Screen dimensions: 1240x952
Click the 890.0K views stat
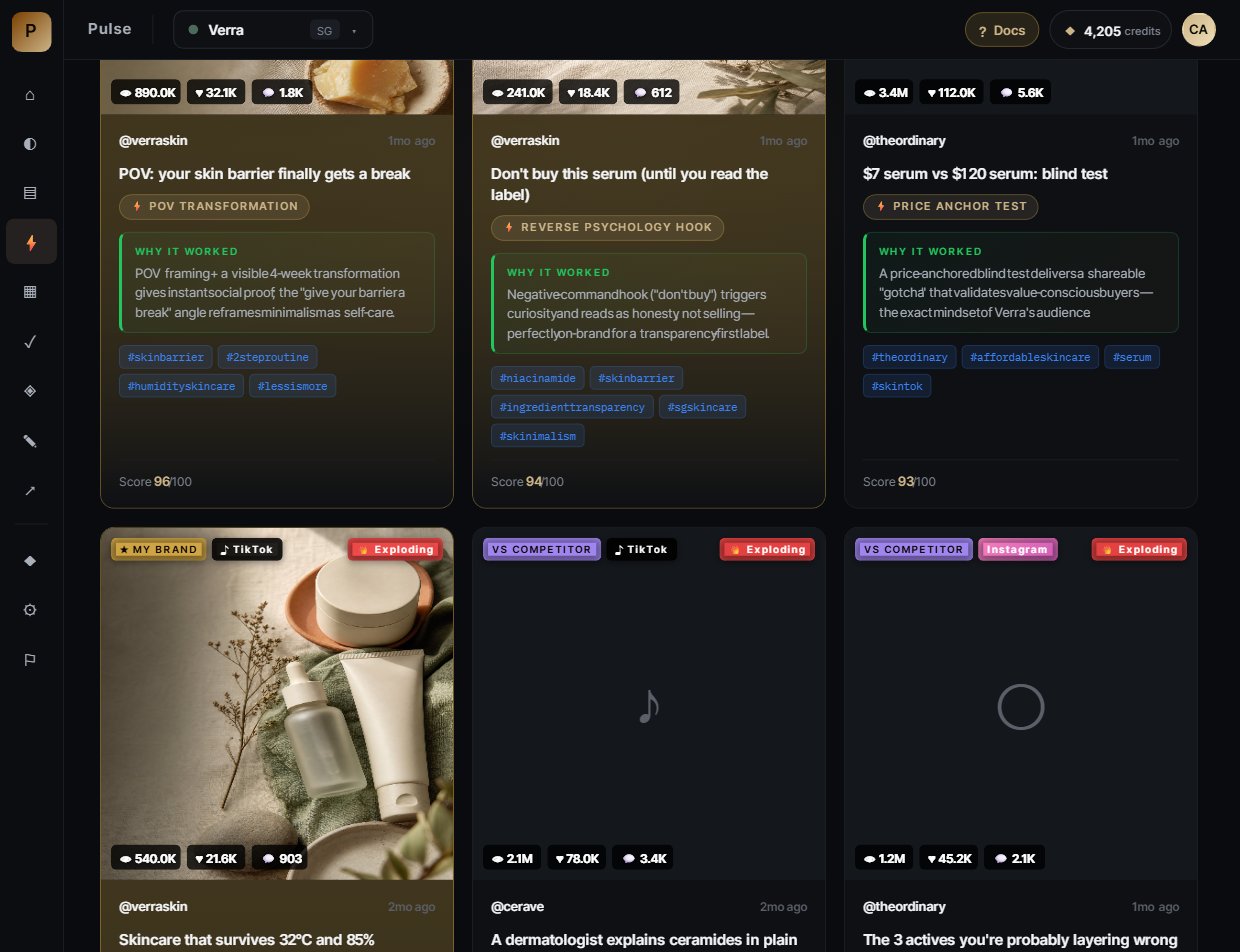point(147,92)
